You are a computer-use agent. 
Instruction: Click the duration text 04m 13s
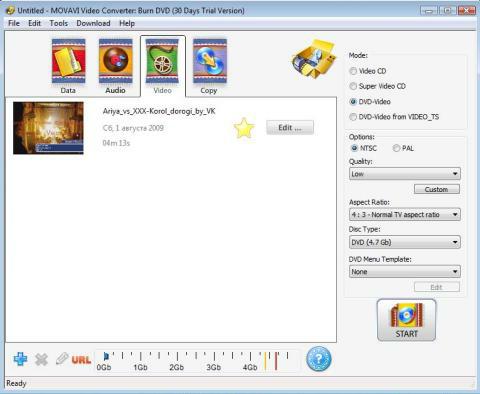[116, 143]
